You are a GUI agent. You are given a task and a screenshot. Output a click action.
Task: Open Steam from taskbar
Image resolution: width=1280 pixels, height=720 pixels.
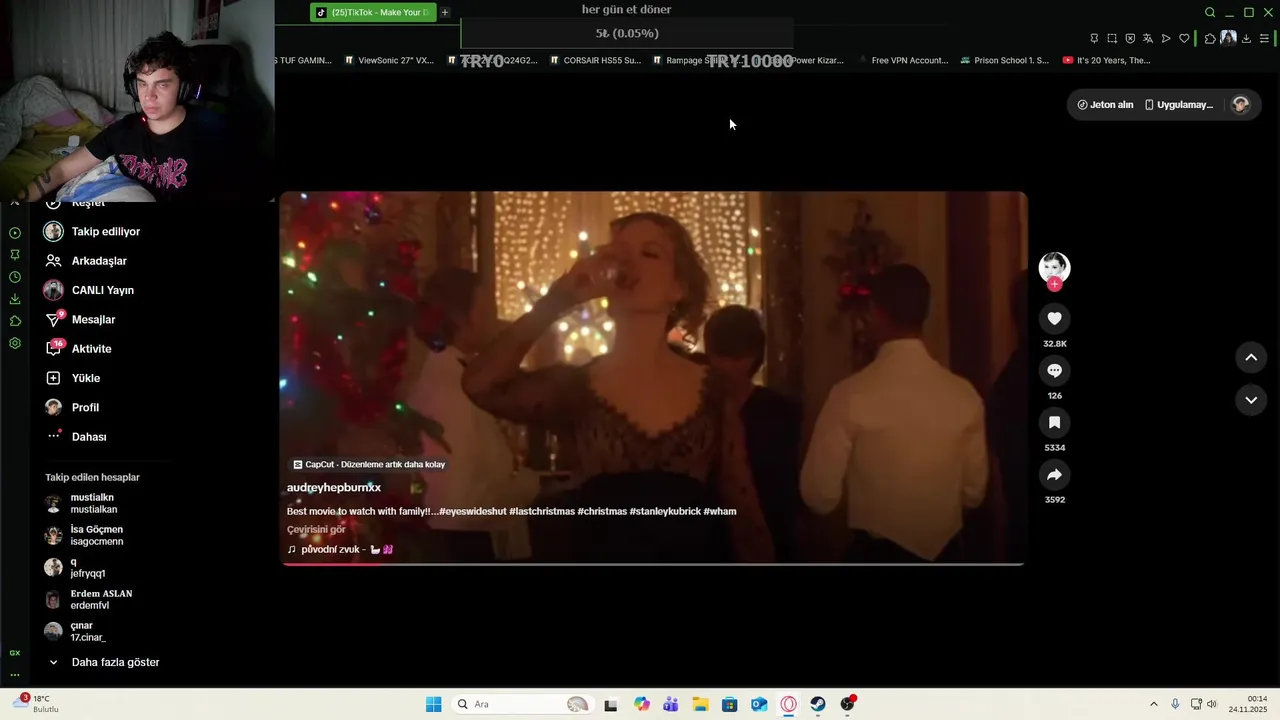[818, 704]
